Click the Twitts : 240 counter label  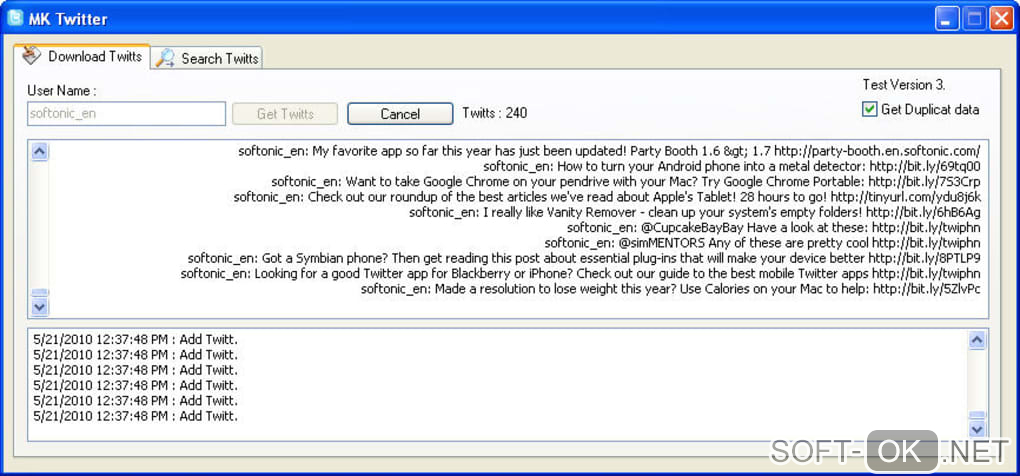pyautogui.click(x=494, y=113)
